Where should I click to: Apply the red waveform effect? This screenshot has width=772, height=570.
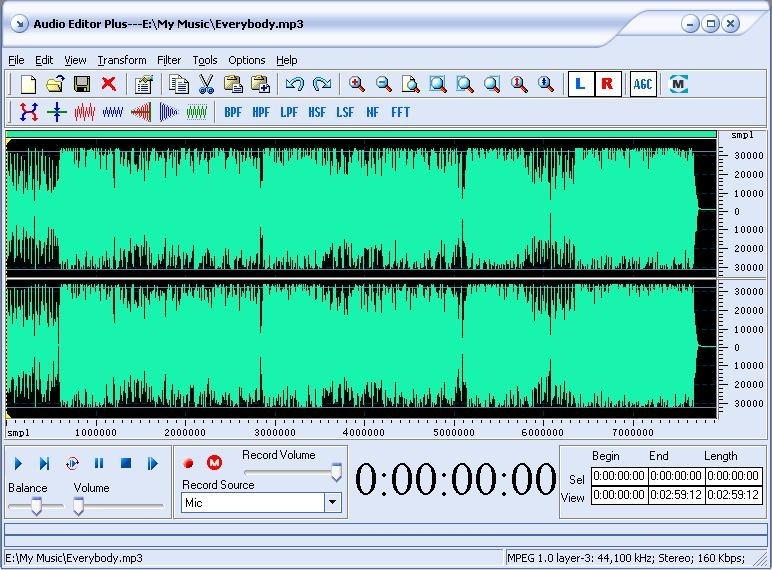click(x=85, y=112)
